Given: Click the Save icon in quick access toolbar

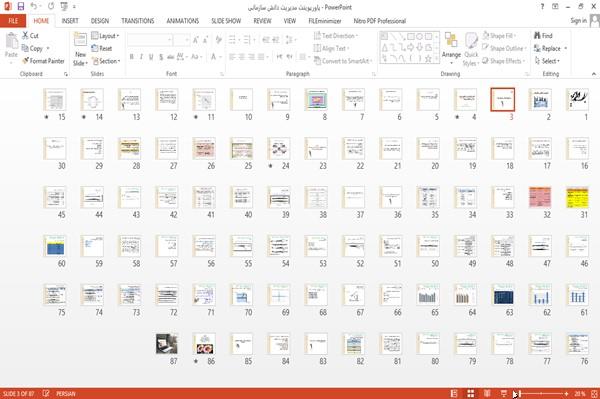Looking at the screenshot, I should pyautogui.click(x=21, y=6).
